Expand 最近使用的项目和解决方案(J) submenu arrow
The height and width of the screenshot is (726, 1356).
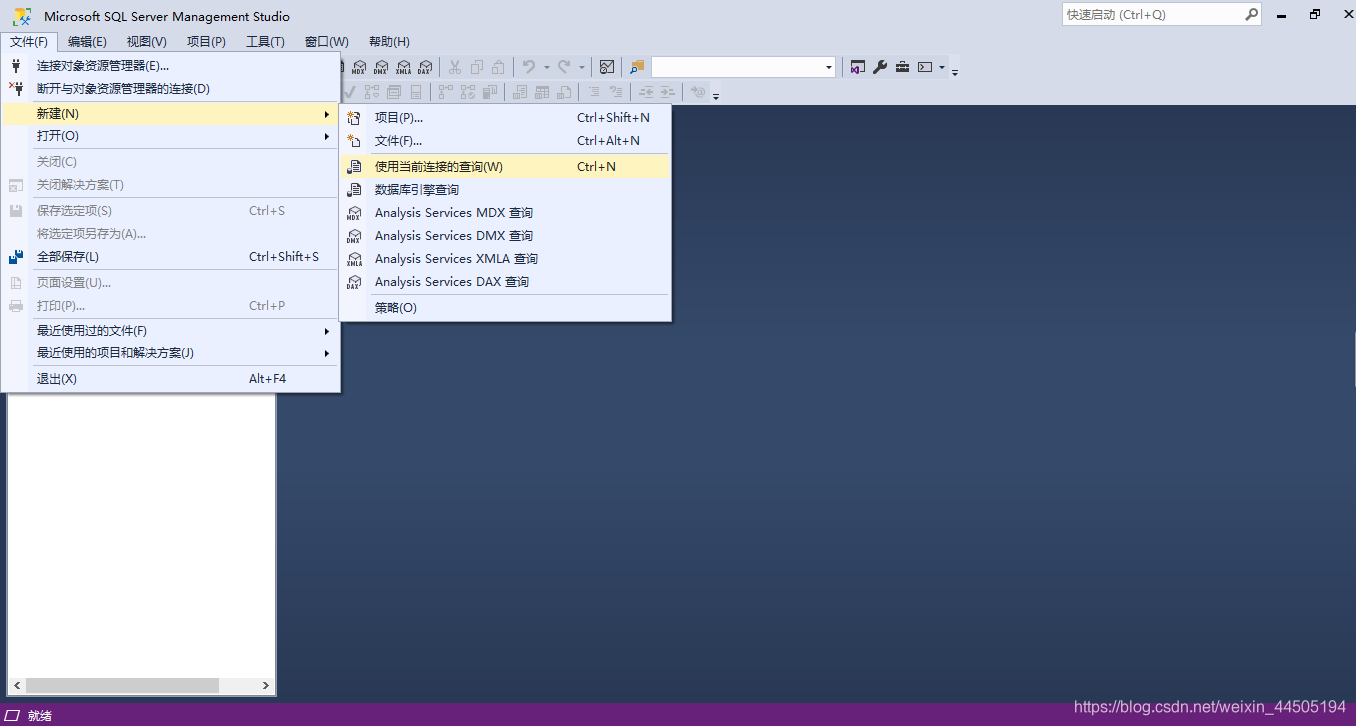[326, 353]
